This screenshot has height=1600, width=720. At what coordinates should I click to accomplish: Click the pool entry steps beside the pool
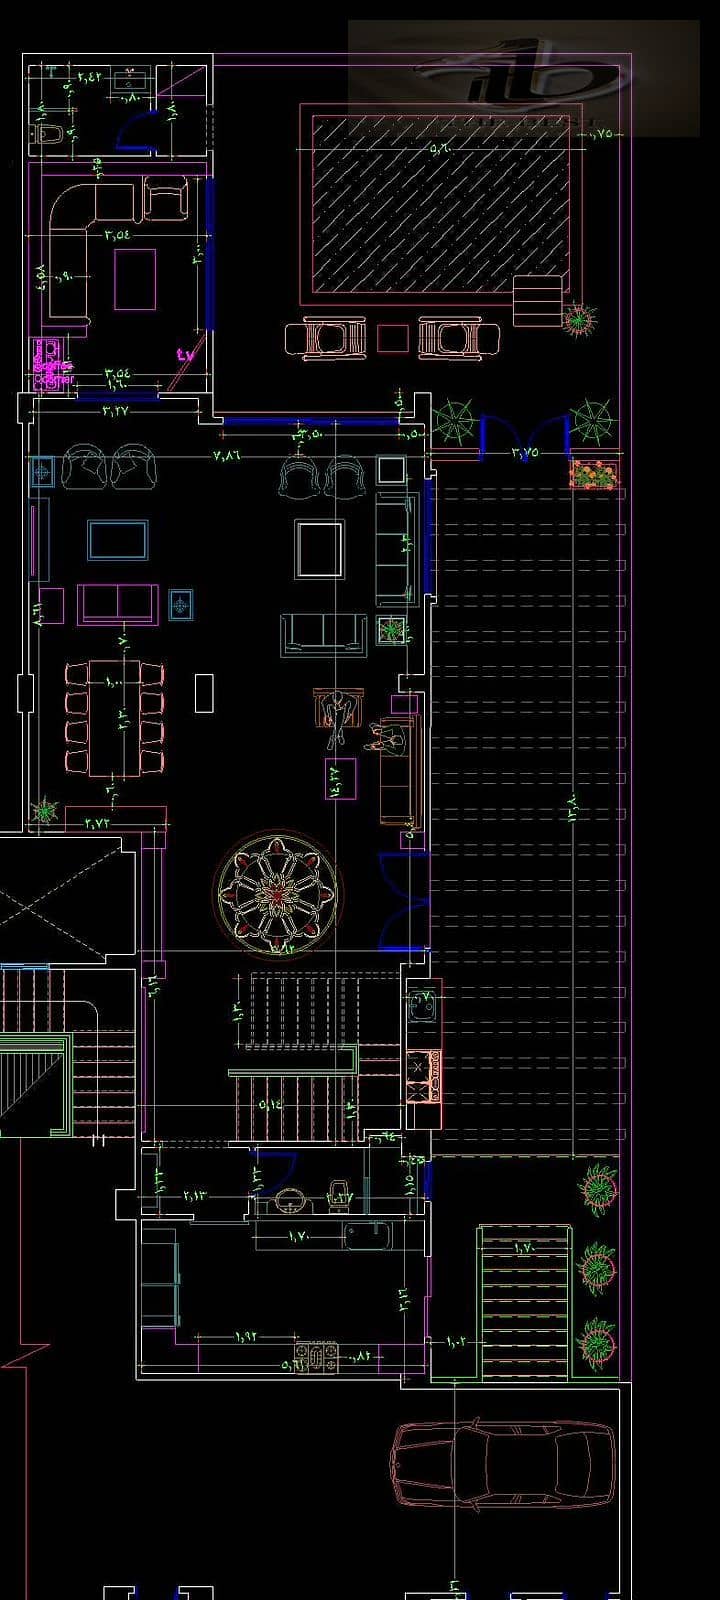coord(538,301)
